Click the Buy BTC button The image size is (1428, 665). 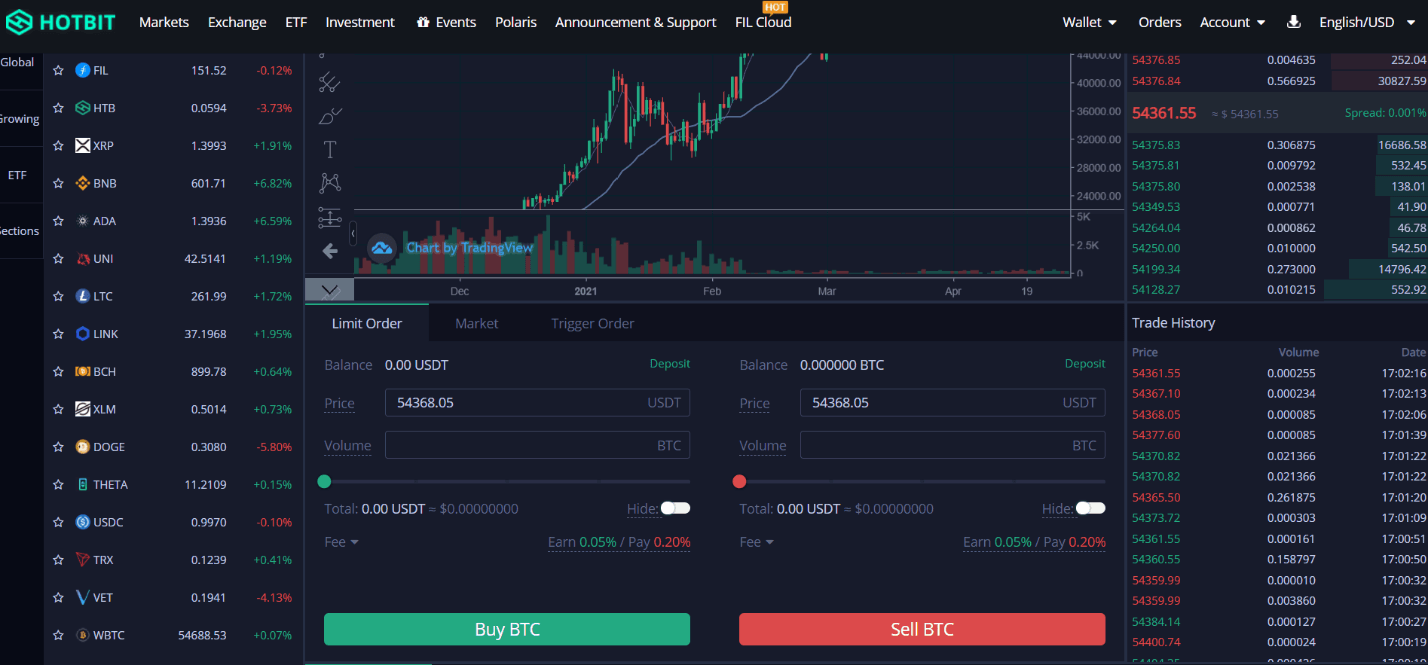coord(507,629)
